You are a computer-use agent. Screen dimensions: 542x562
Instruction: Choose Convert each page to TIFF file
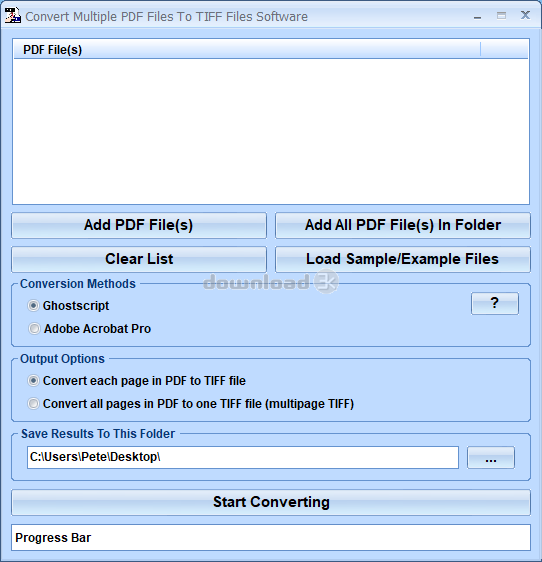[33, 381]
